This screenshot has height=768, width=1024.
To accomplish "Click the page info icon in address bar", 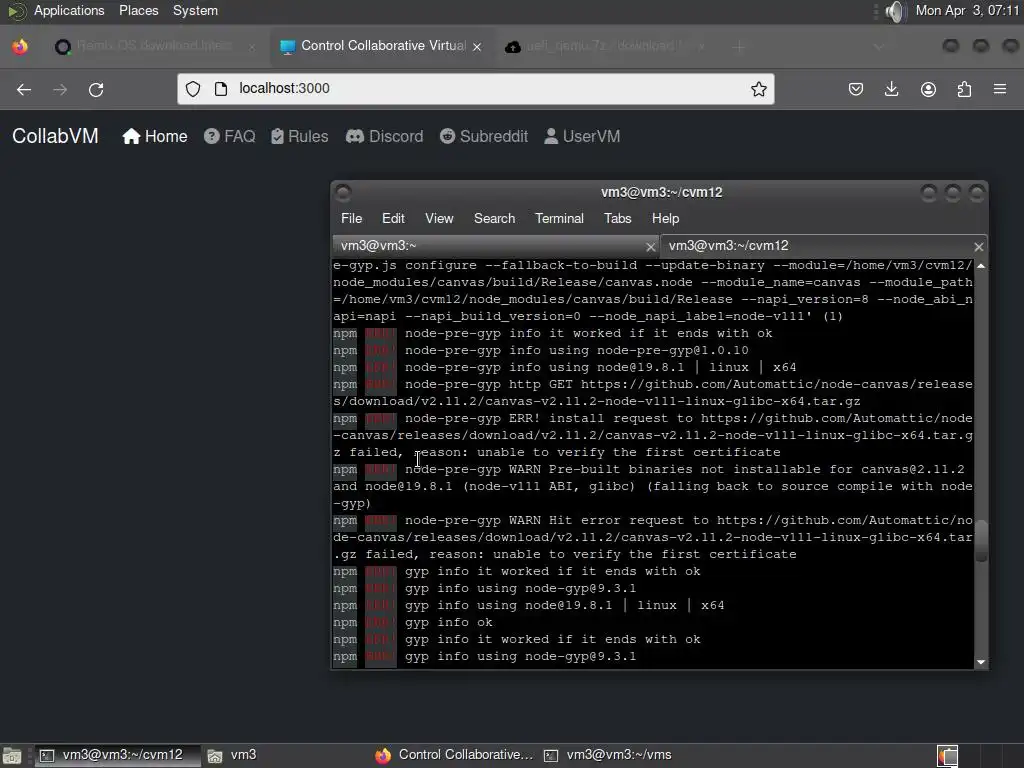I will [221, 89].
